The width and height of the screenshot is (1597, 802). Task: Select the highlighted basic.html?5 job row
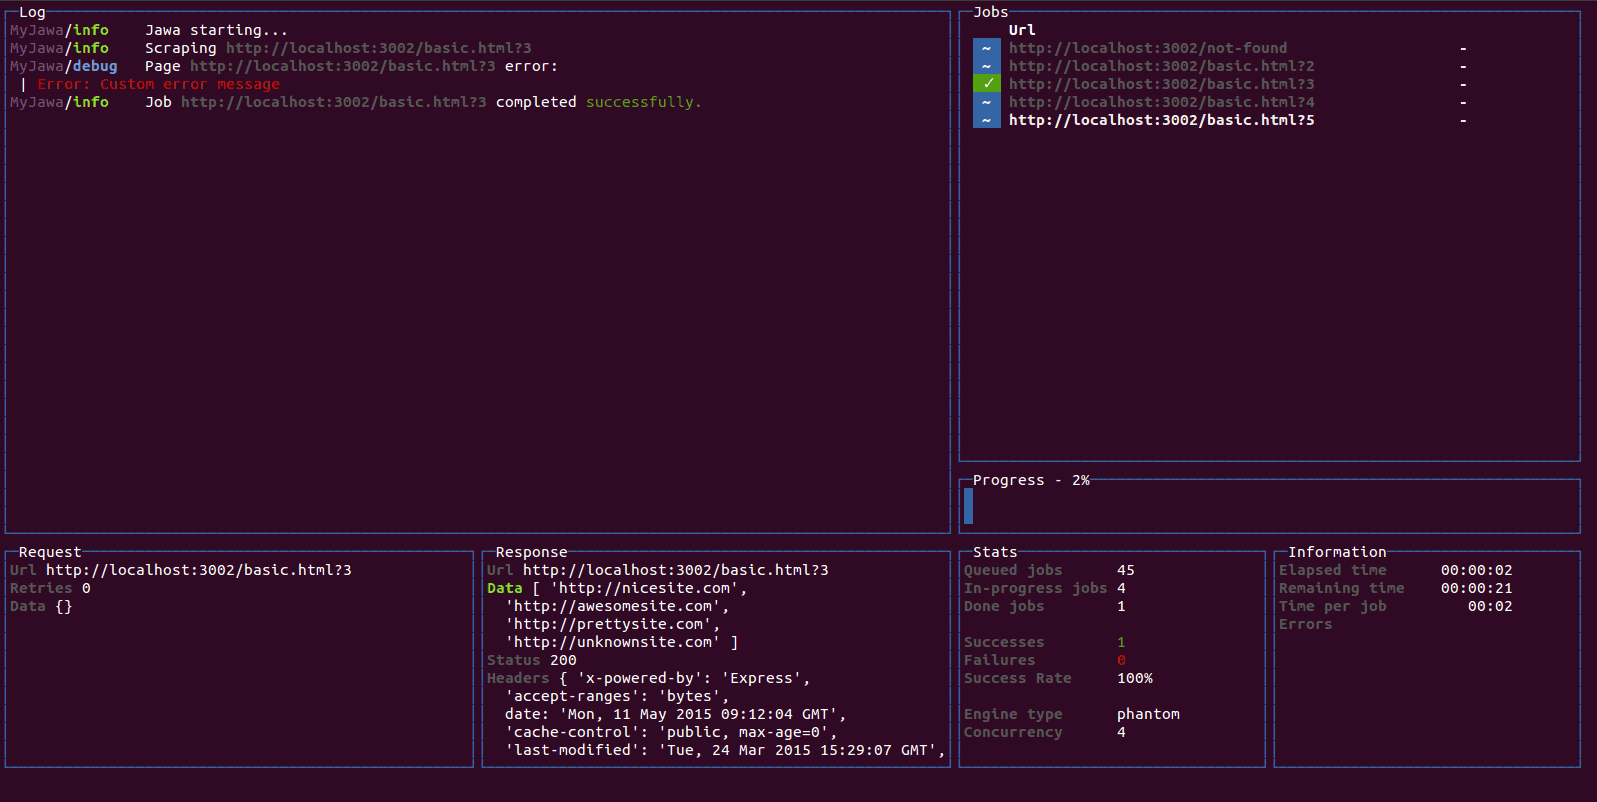pyautogui.click(x=1161, y=120)
